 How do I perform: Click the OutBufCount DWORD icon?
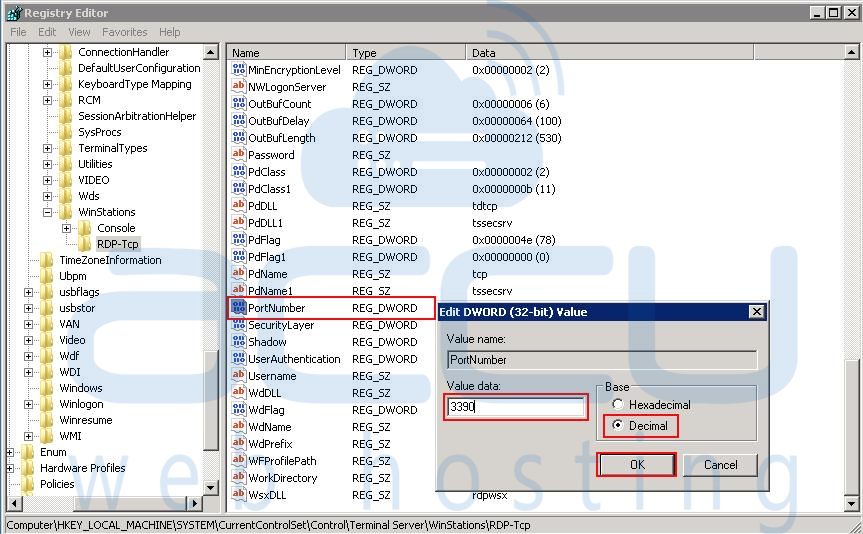point(238,103)
